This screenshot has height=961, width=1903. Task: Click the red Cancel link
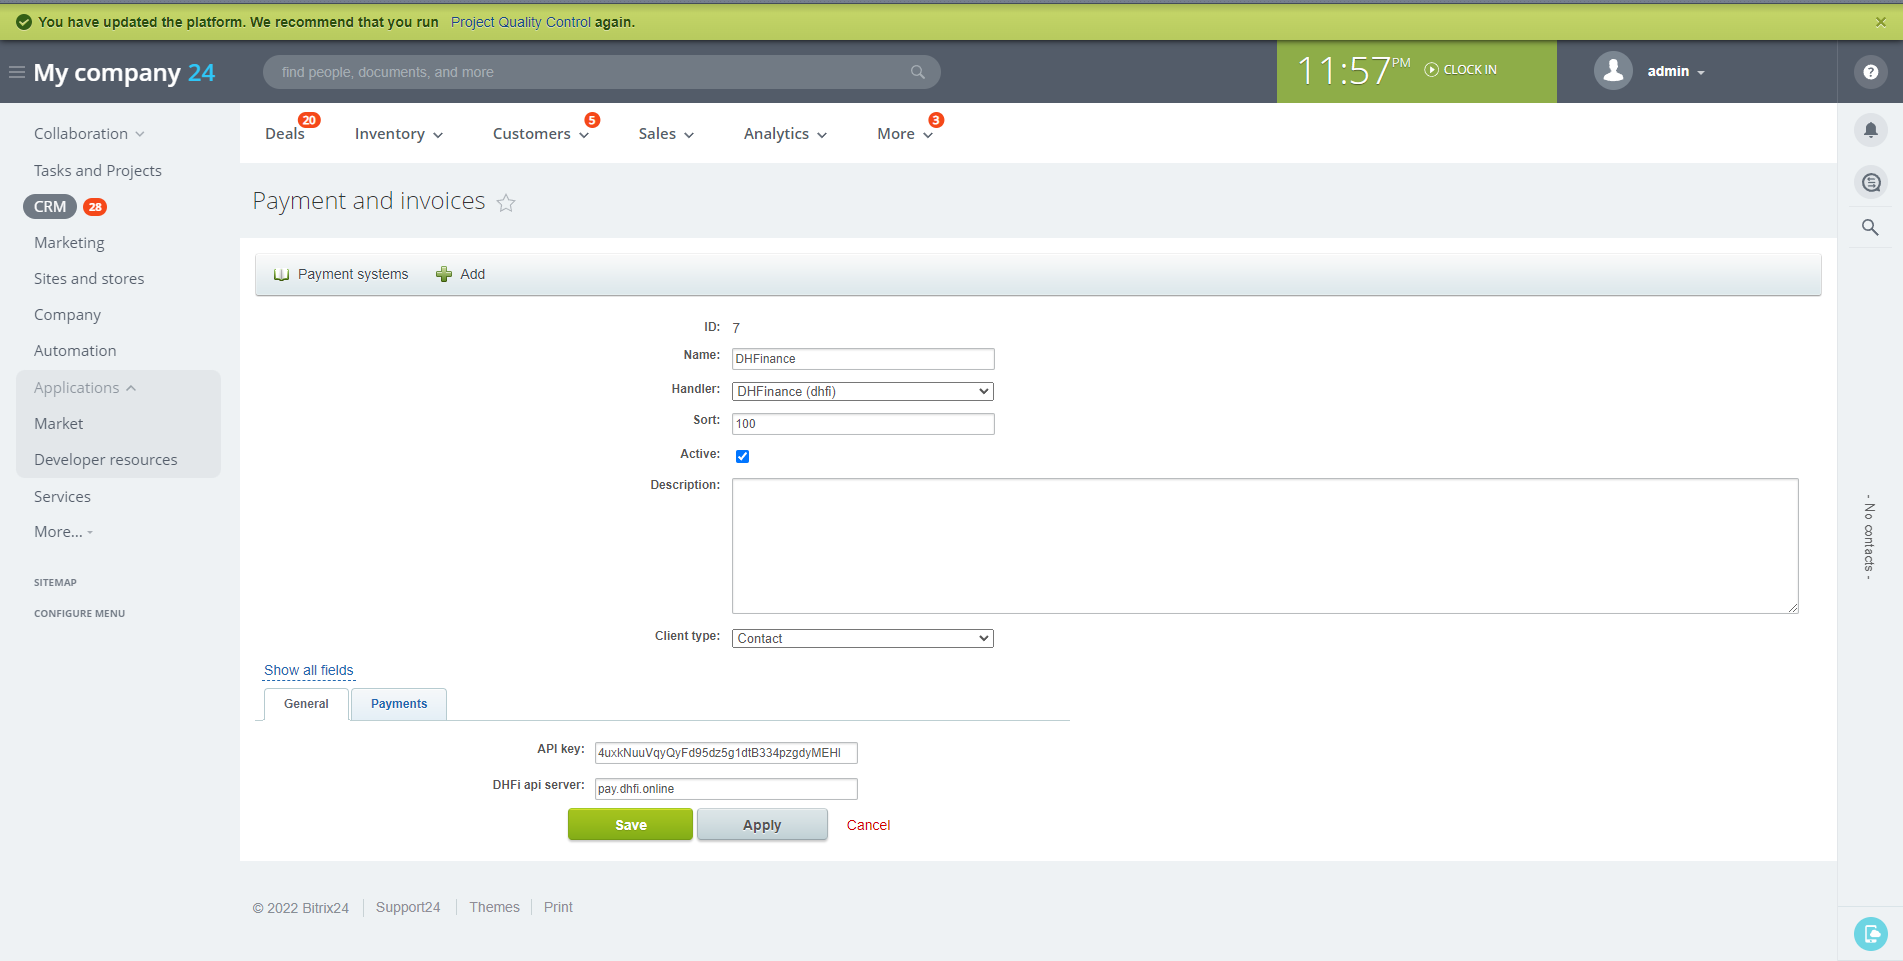[868, 825]
